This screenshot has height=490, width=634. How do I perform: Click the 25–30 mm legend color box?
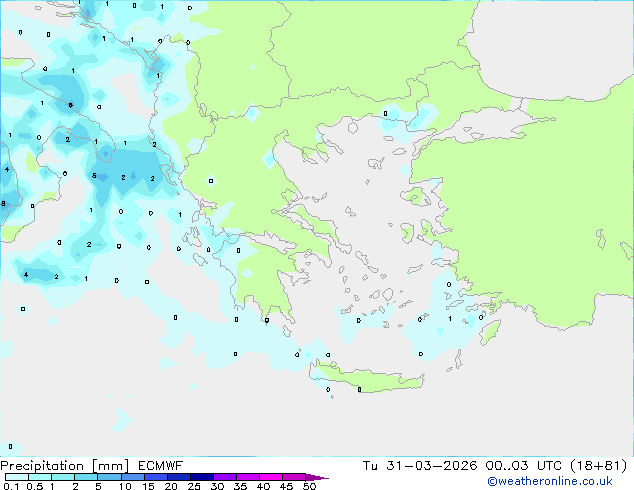[201, 477]
